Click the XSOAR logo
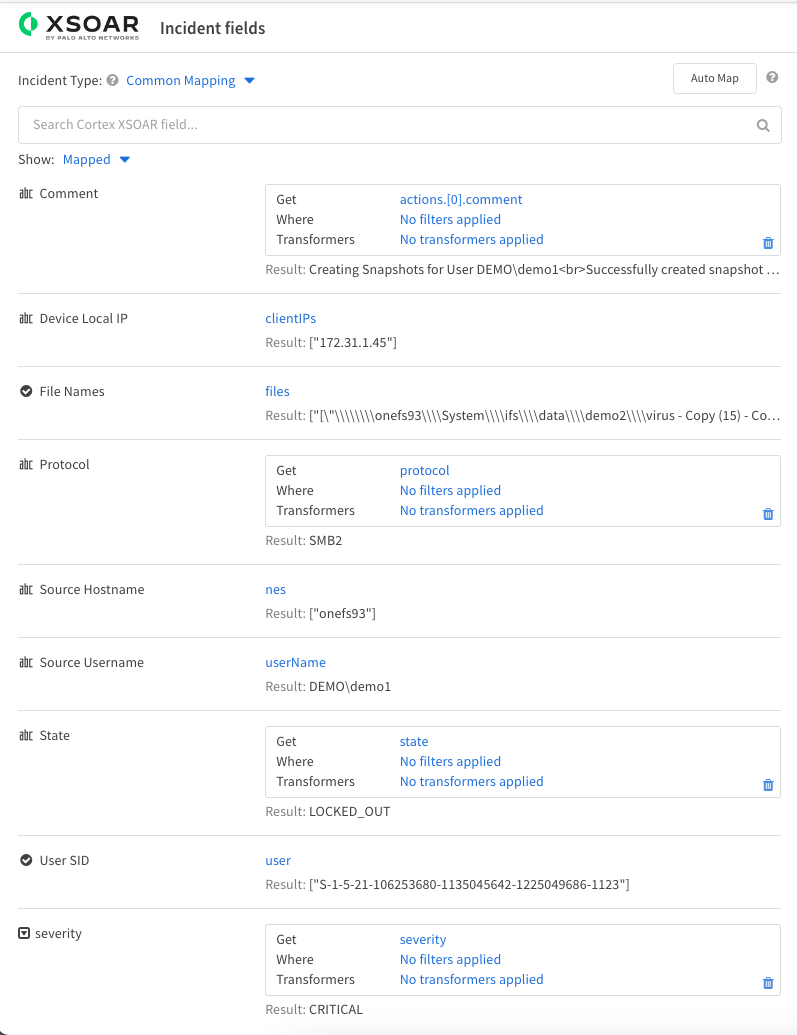 tap(79, 27)
